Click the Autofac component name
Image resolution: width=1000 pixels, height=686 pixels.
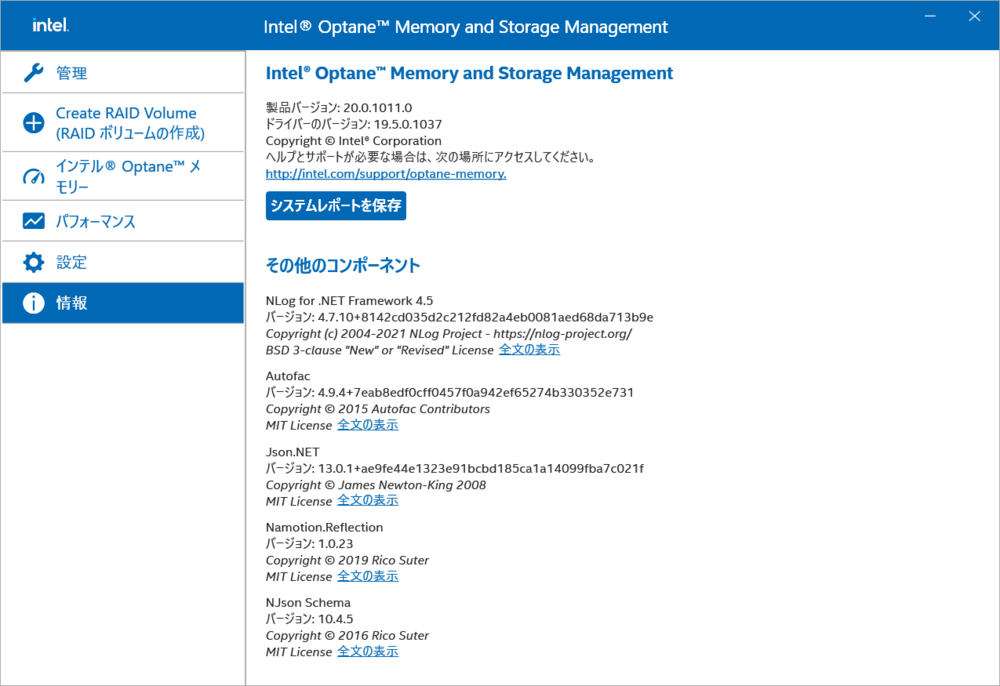coord(288,376)
